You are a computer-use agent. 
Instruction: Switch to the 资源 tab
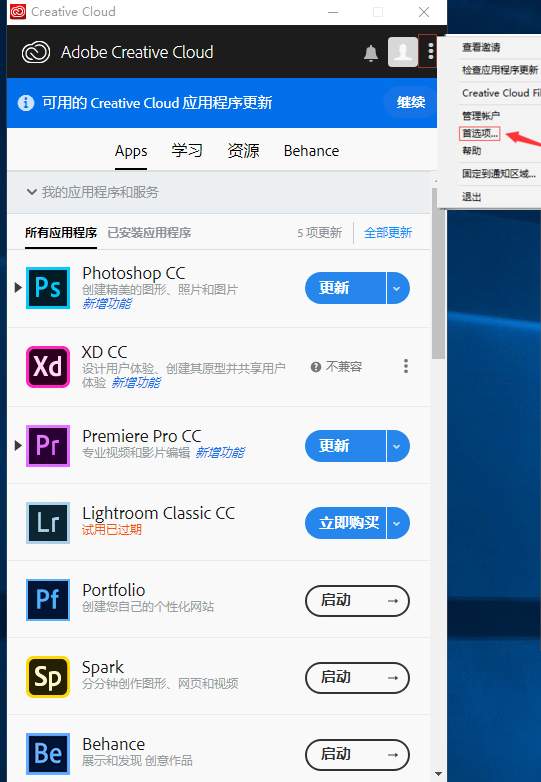[243, 151]
